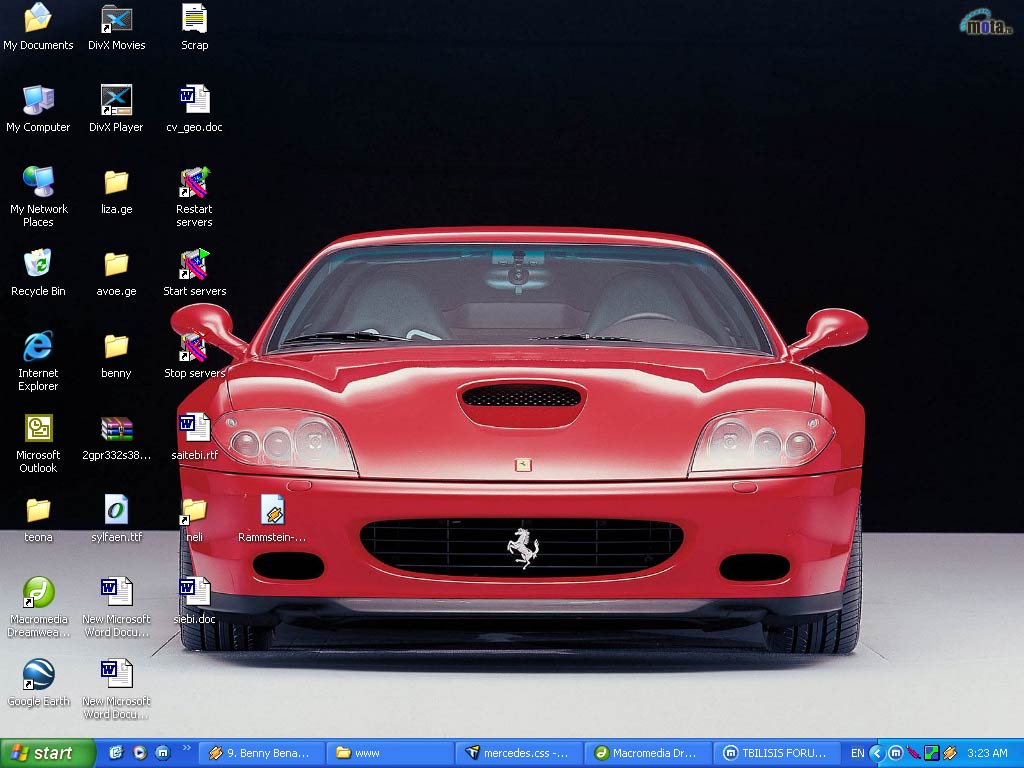The image size is (1024, 768).
Task: Click the Scrap file icon
Action: [x=195, y=27]
